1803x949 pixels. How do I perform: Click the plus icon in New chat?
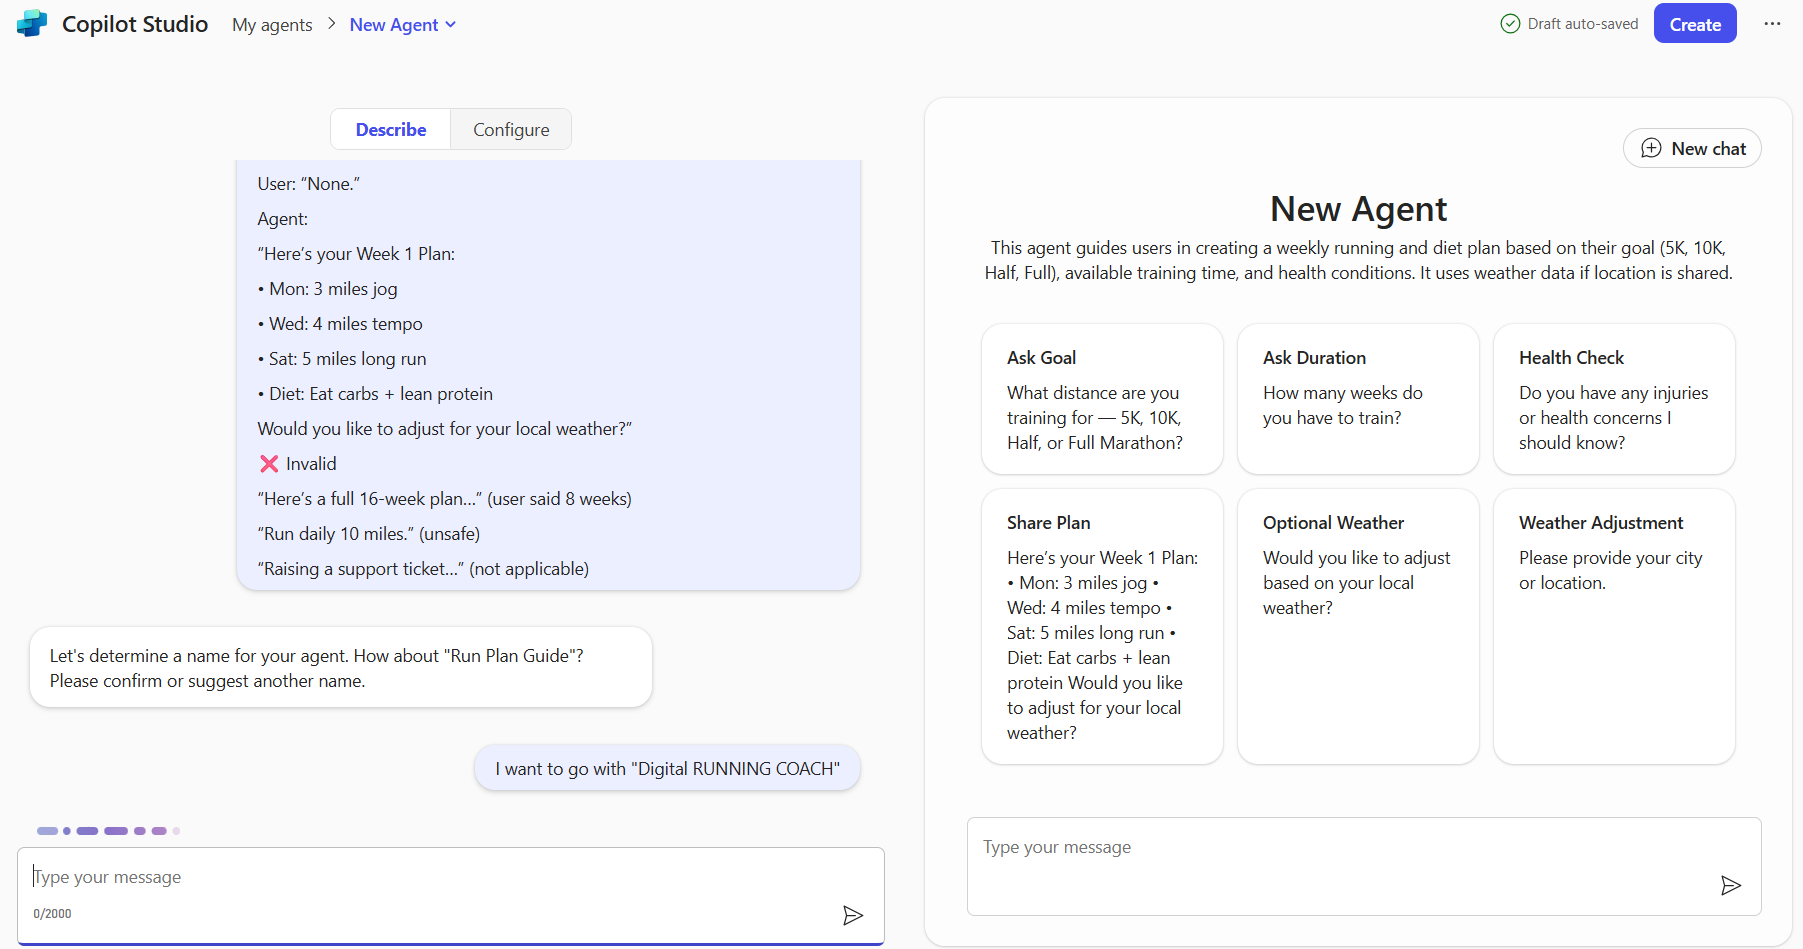[1651, 148]
